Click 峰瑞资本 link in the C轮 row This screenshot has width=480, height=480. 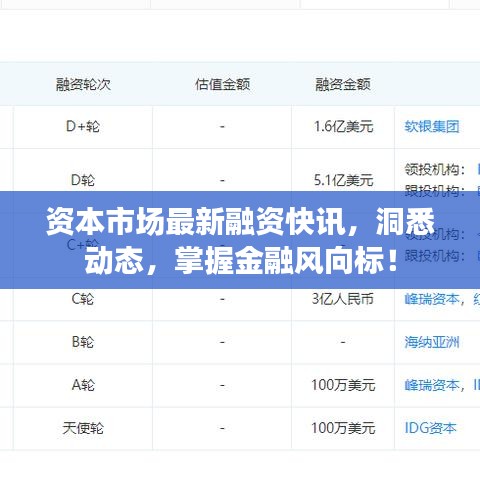432,299
